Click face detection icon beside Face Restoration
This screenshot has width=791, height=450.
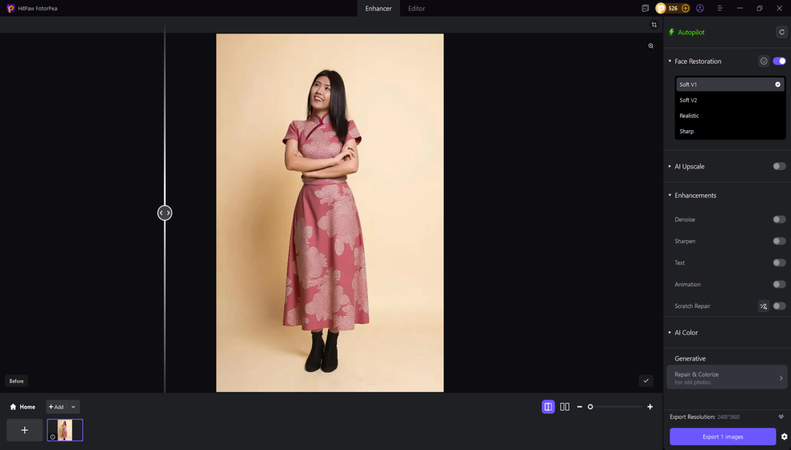coord(764,61)
